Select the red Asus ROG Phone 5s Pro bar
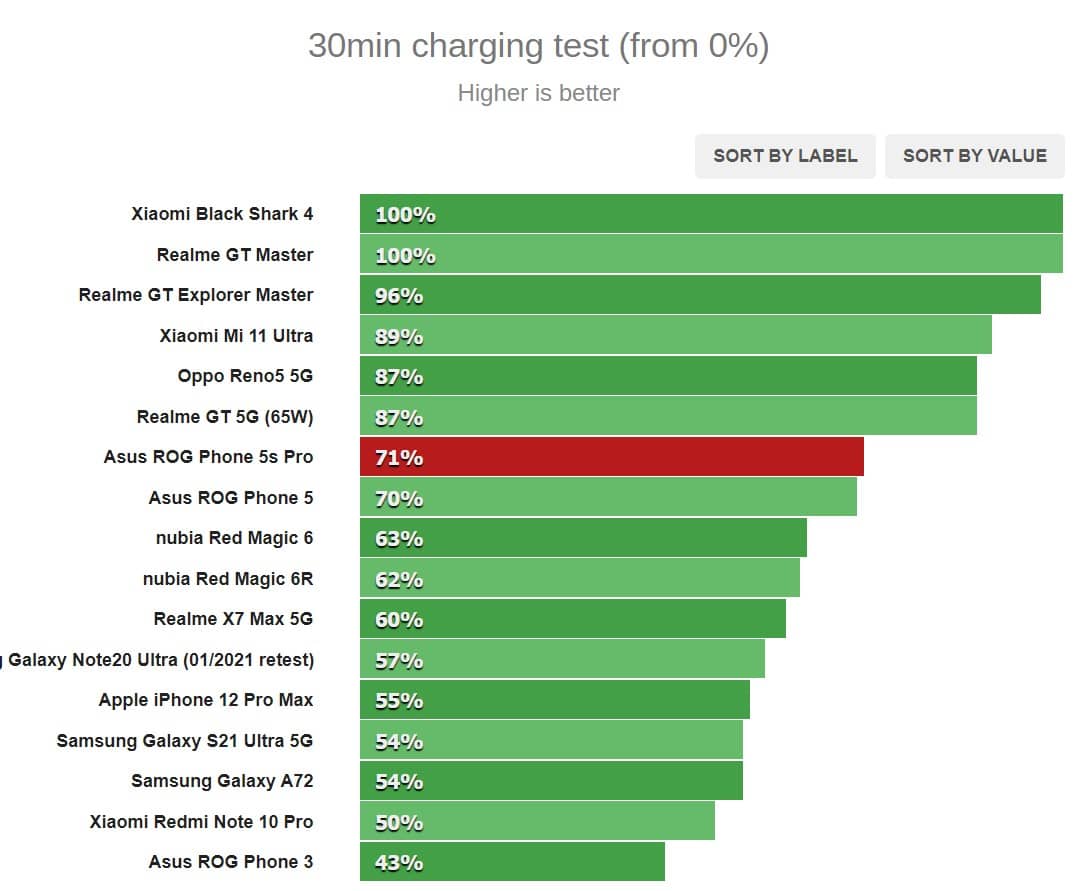1078x891 pixels. click(611, 457)
